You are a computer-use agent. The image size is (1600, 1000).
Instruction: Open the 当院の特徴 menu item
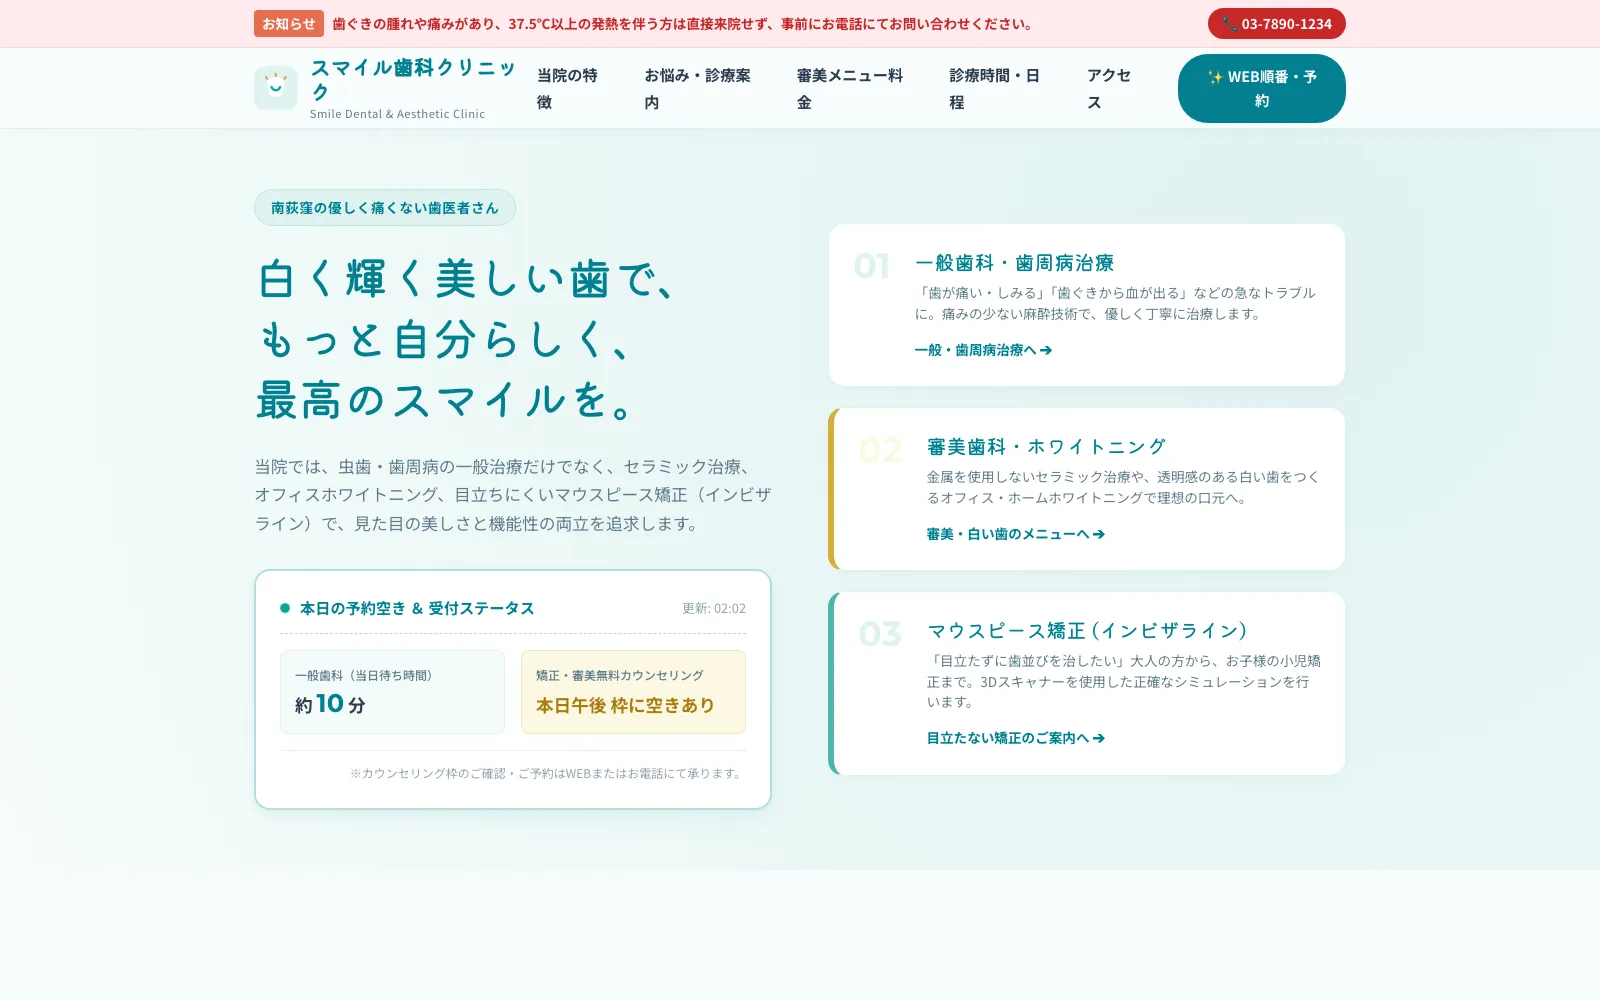(x=567, y=88)
